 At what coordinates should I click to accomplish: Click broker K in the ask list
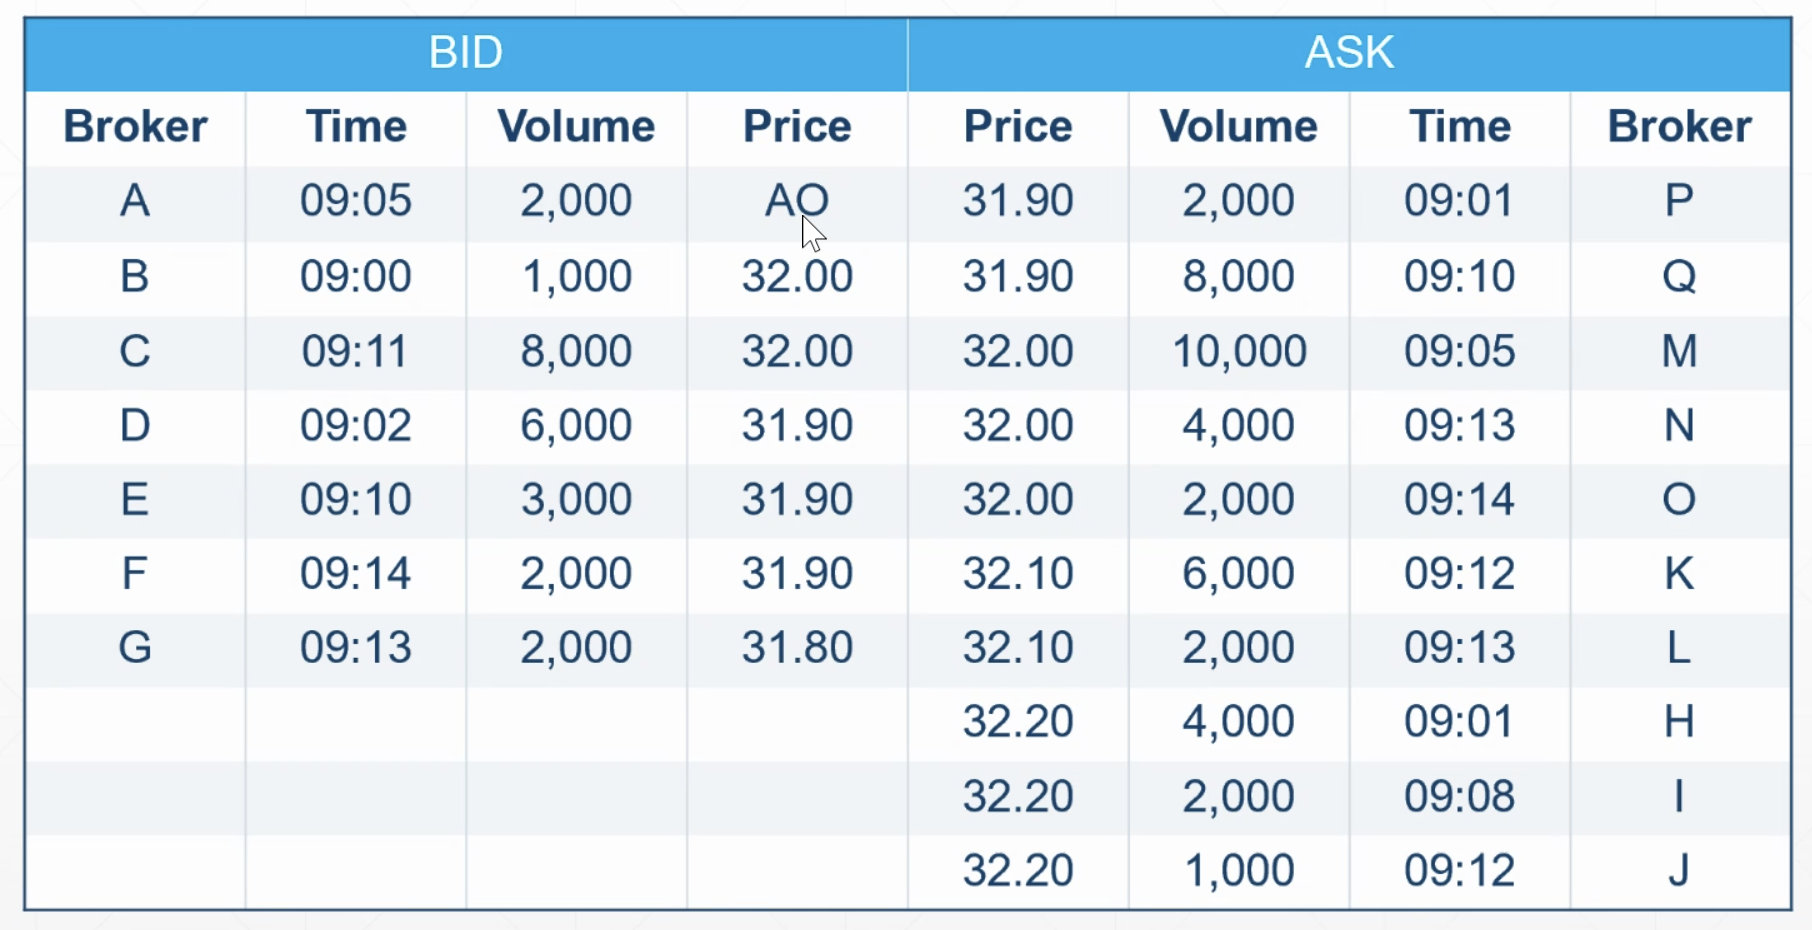point(1679,573)
